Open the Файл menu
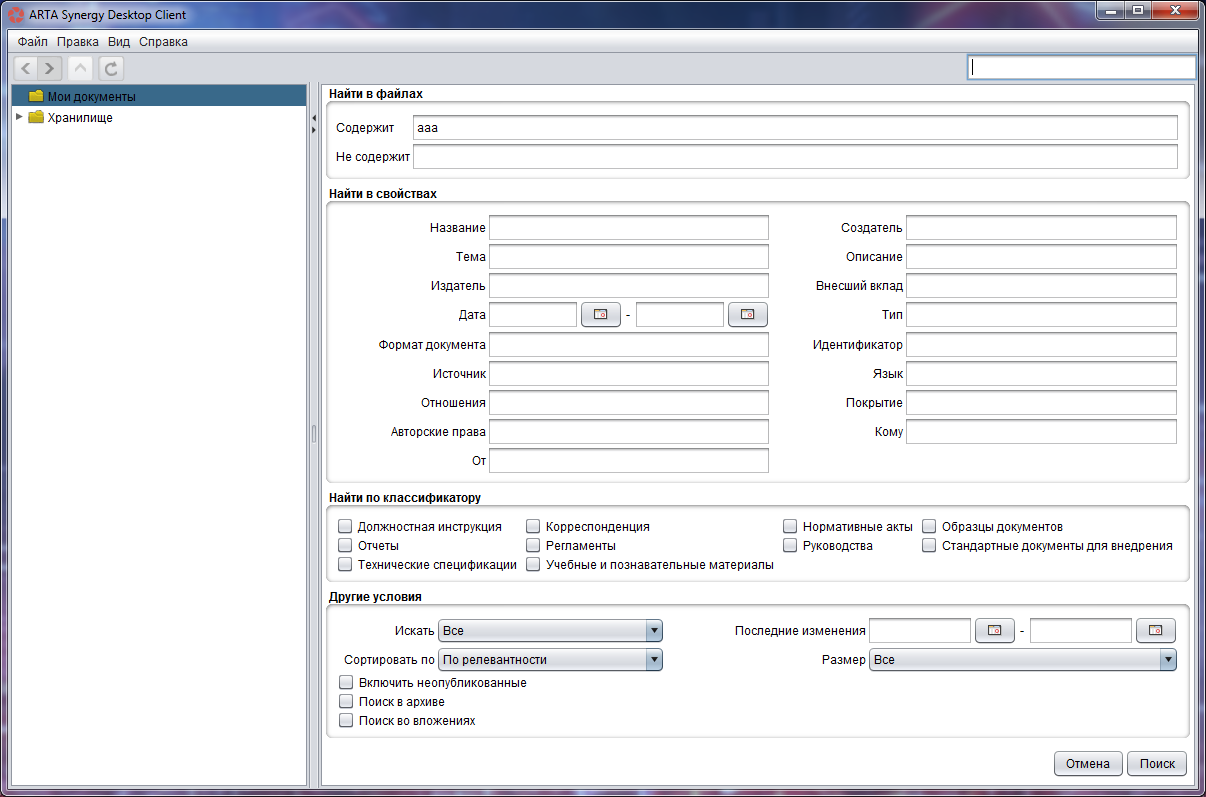1206x797 pixels. click(x=33, y=42)
